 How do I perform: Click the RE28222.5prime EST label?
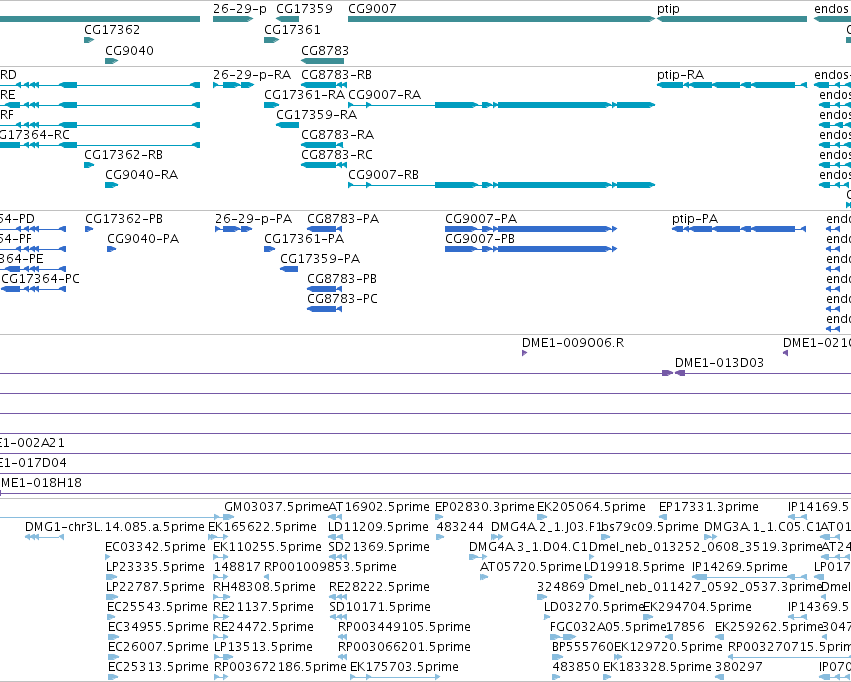click(x=379, y=587)
